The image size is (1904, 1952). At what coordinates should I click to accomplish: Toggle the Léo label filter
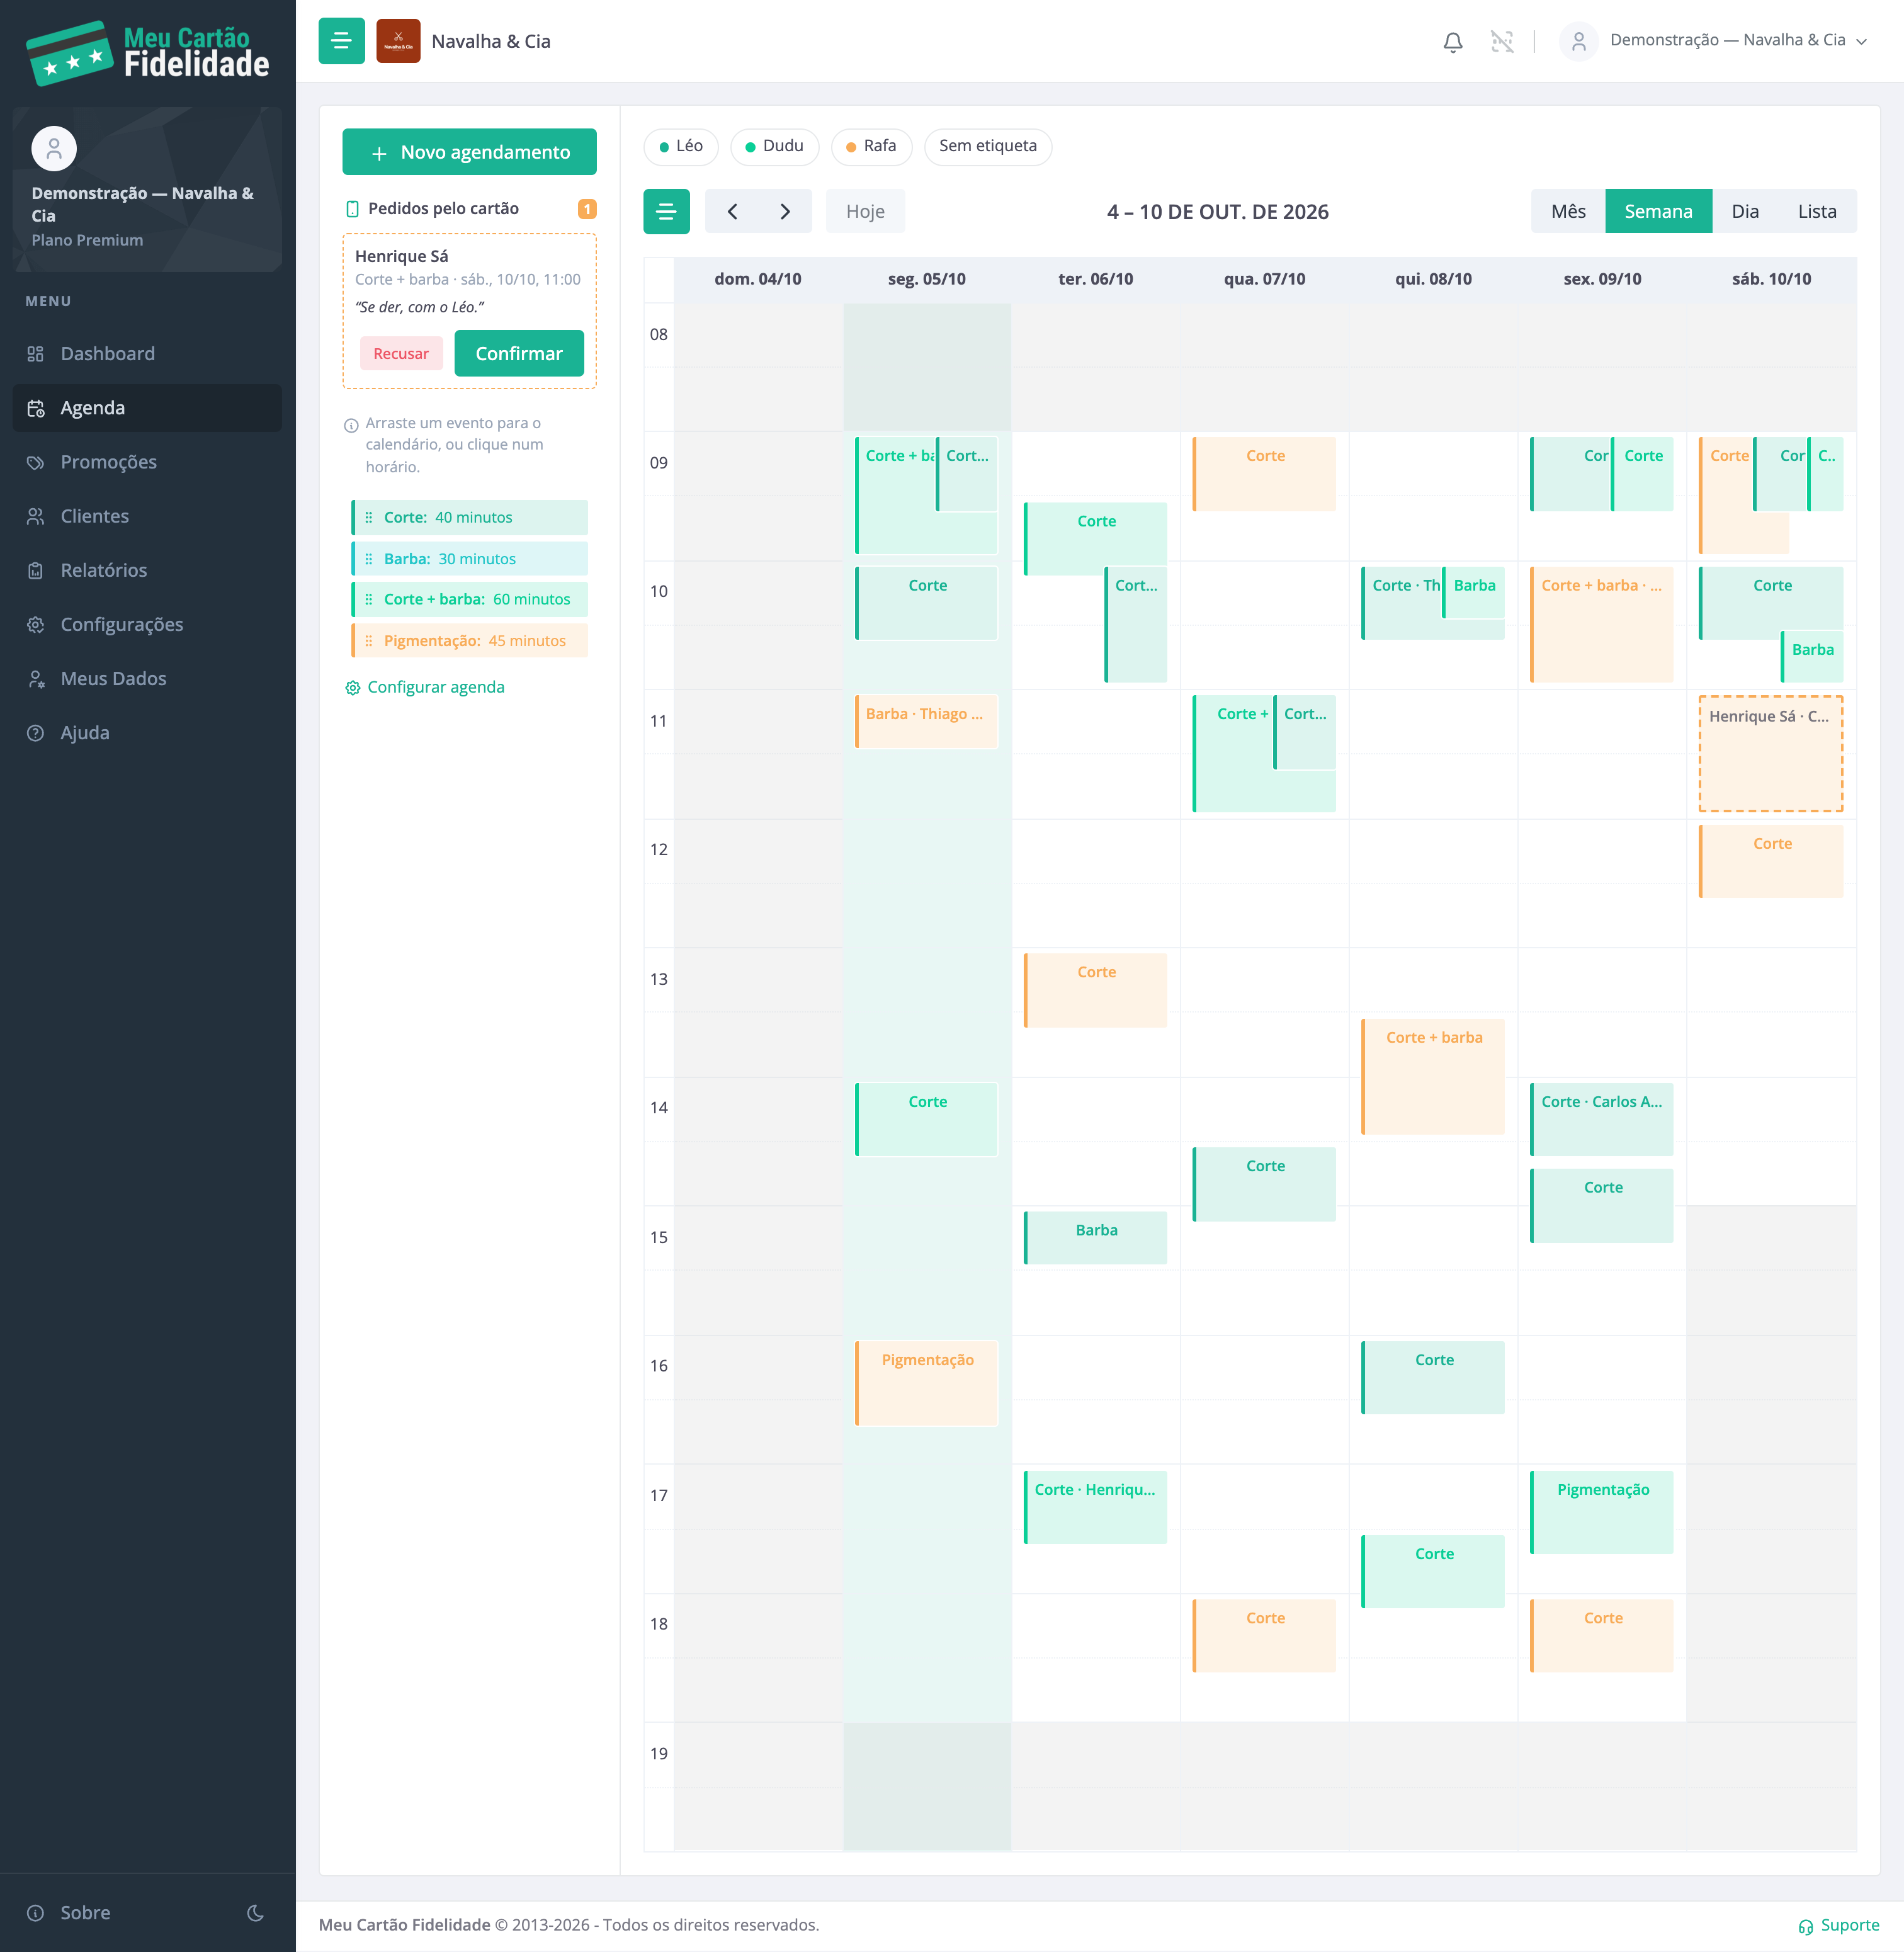tap(681, 146)
